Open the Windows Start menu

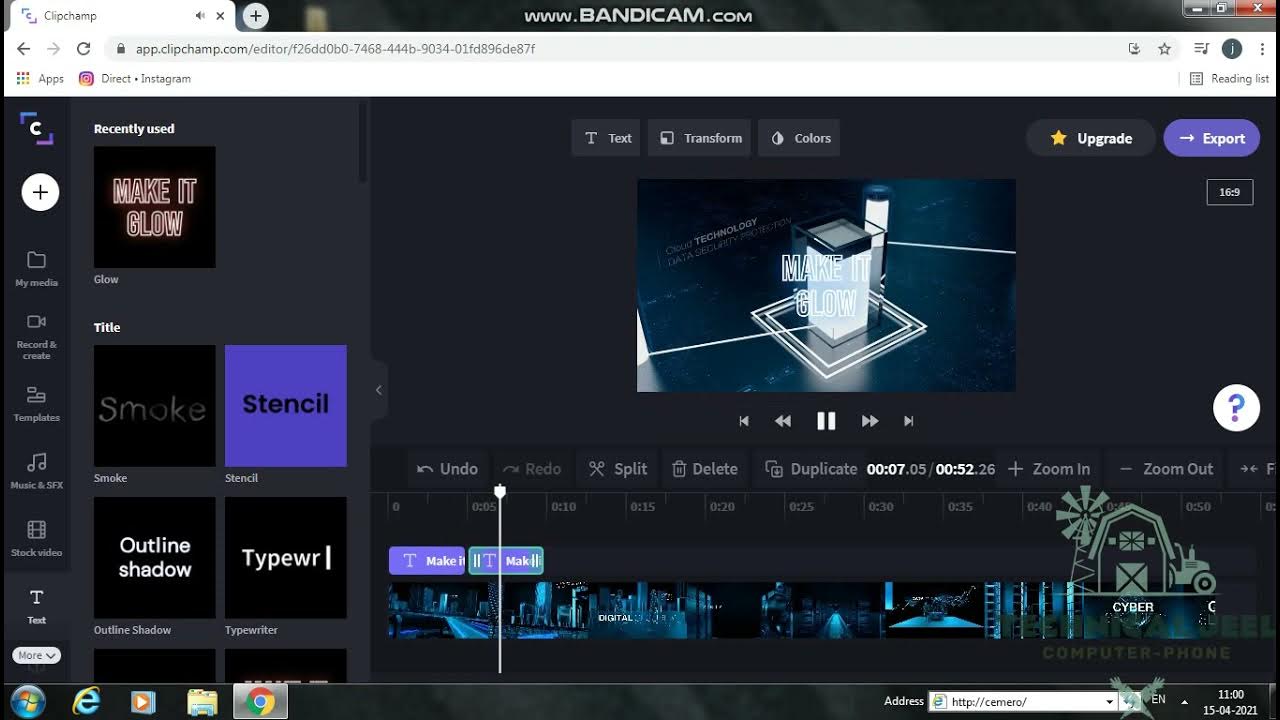click(x=27, y=702)
